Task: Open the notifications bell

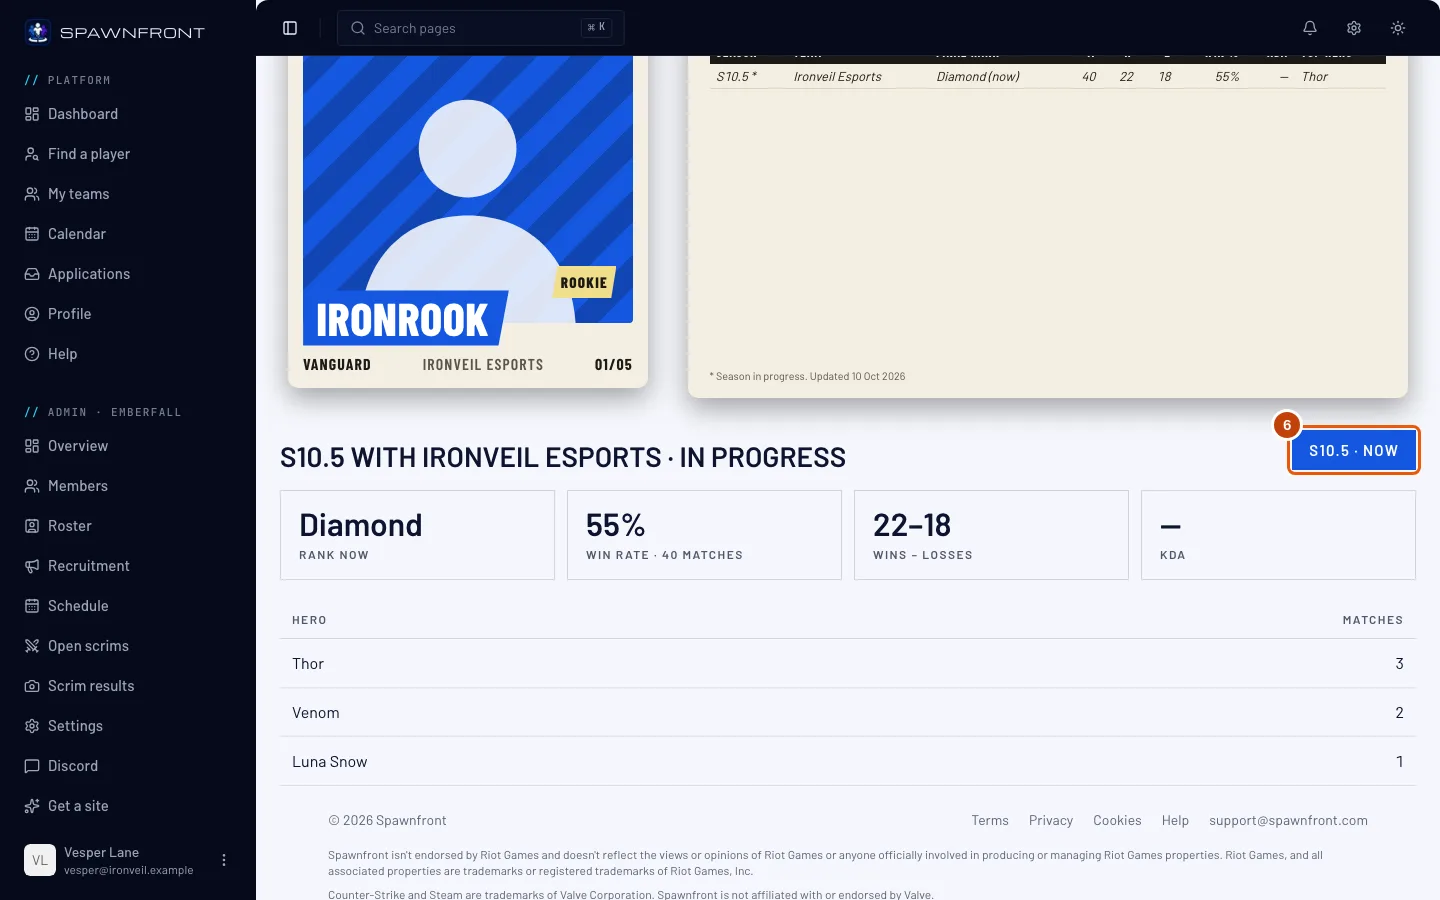Action: click(1310, 28)
